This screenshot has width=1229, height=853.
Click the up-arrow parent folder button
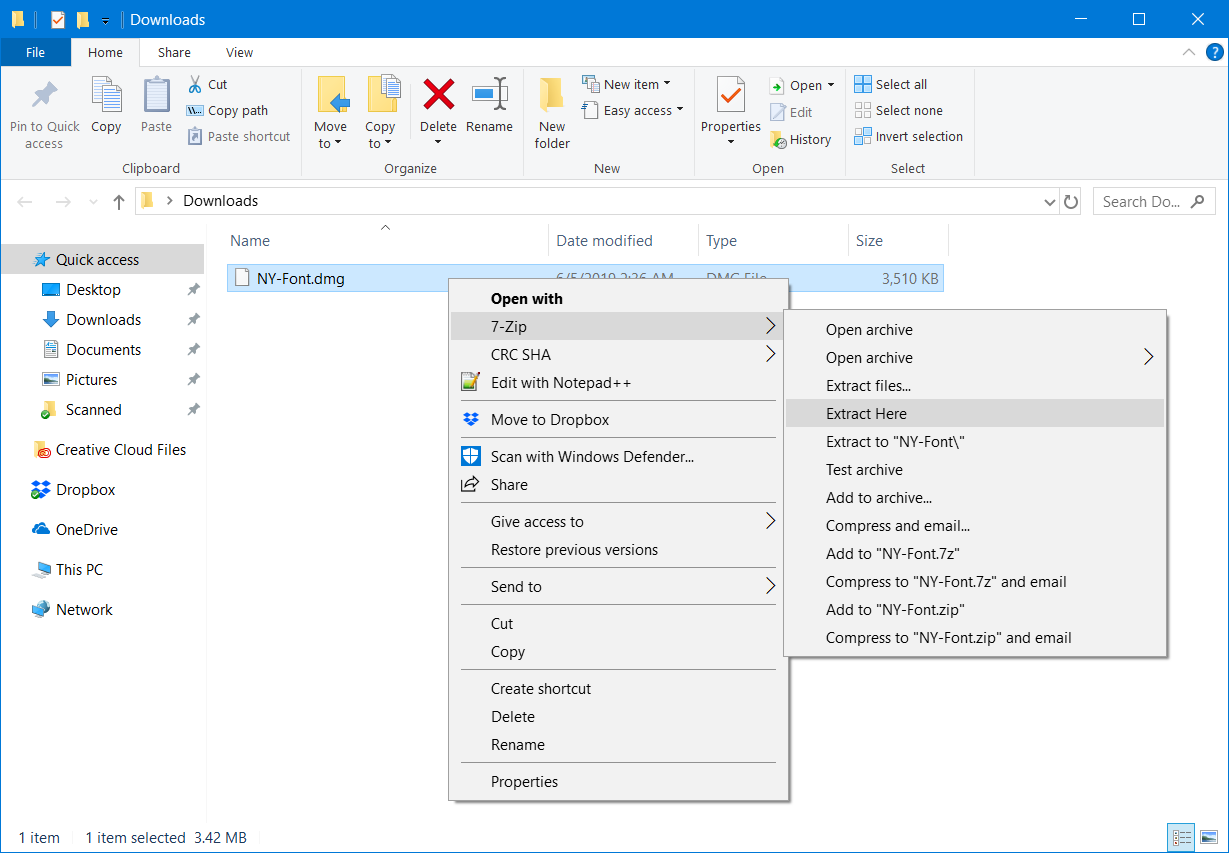(x=119, y=202)
